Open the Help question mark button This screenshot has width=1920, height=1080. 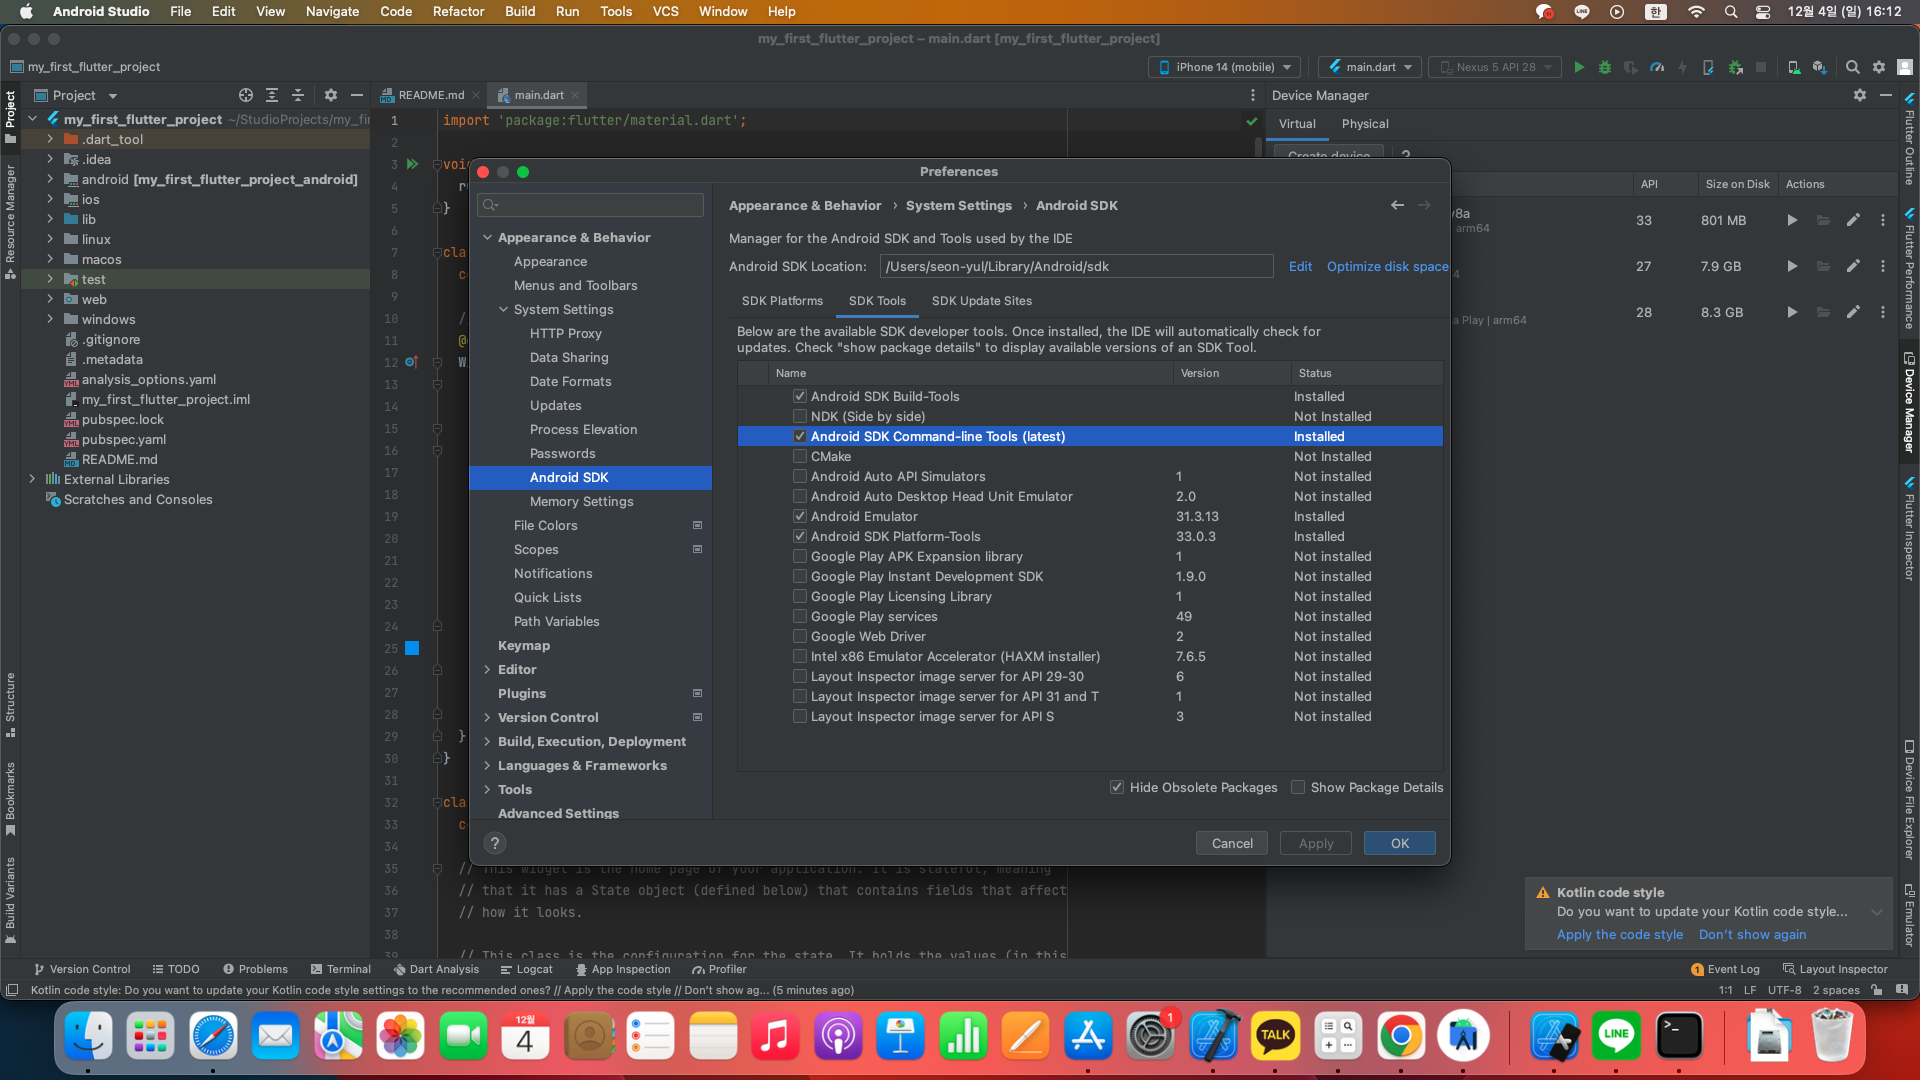point(494,843)
